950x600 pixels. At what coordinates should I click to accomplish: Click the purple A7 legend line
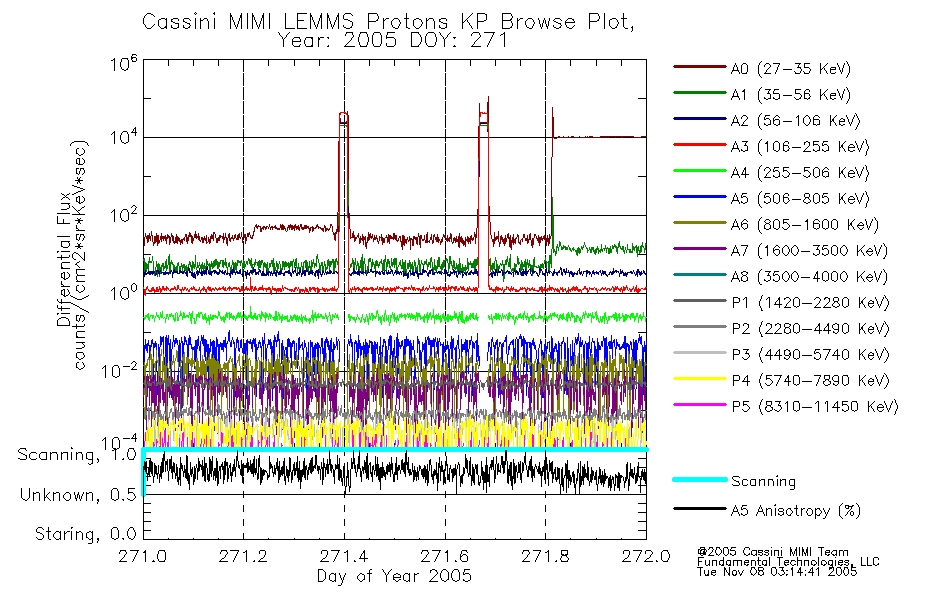coord(699,248)
